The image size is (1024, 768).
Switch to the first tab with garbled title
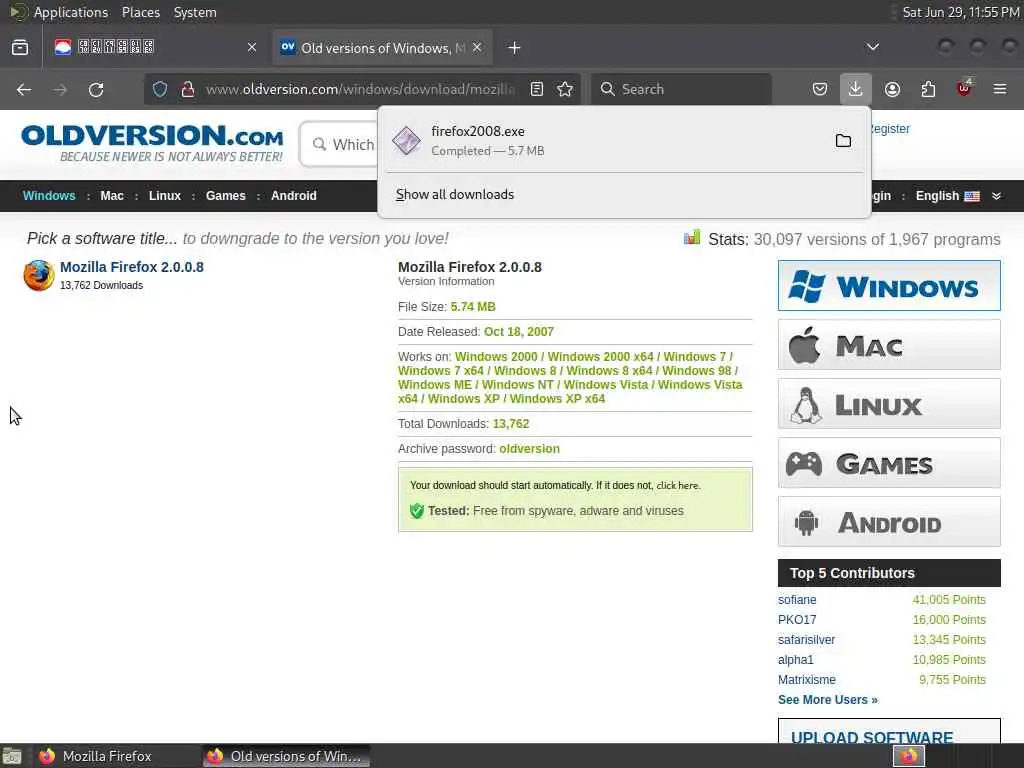click(157, 48)
